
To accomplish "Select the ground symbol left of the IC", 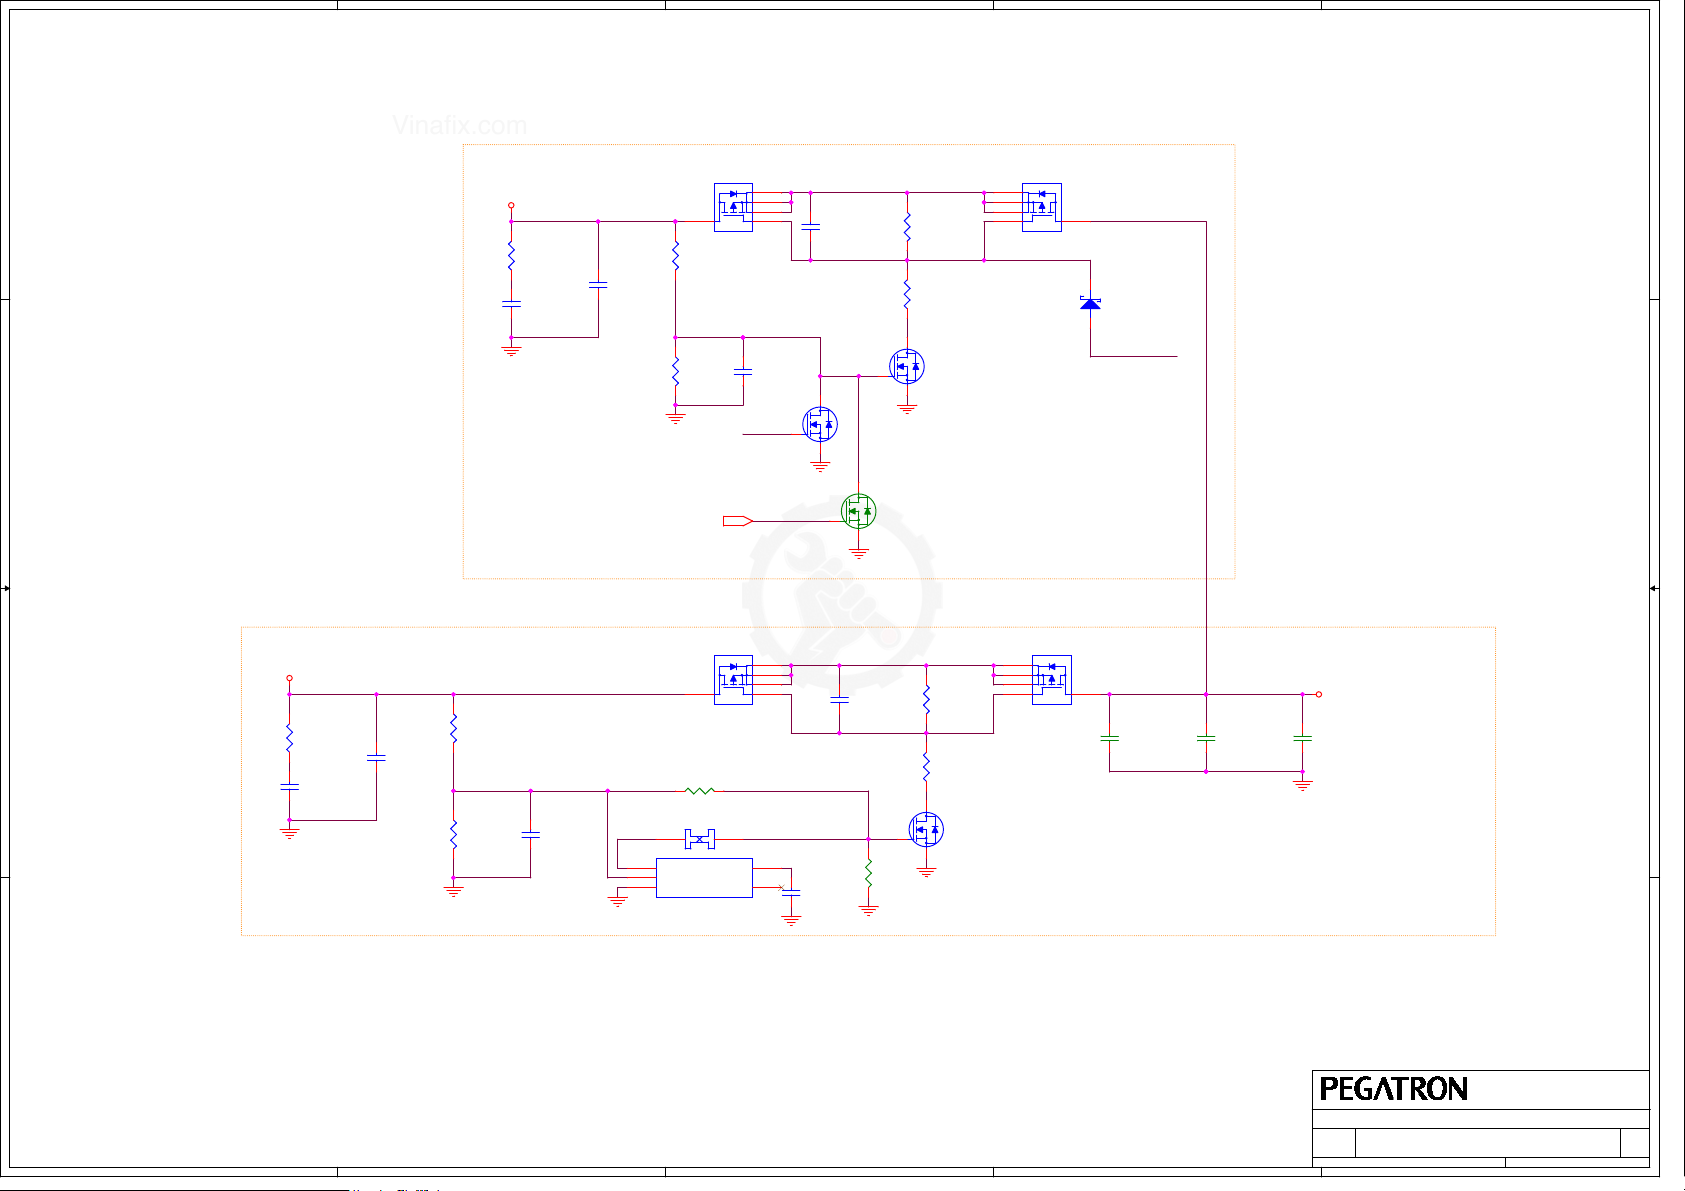I will point(617,901).
